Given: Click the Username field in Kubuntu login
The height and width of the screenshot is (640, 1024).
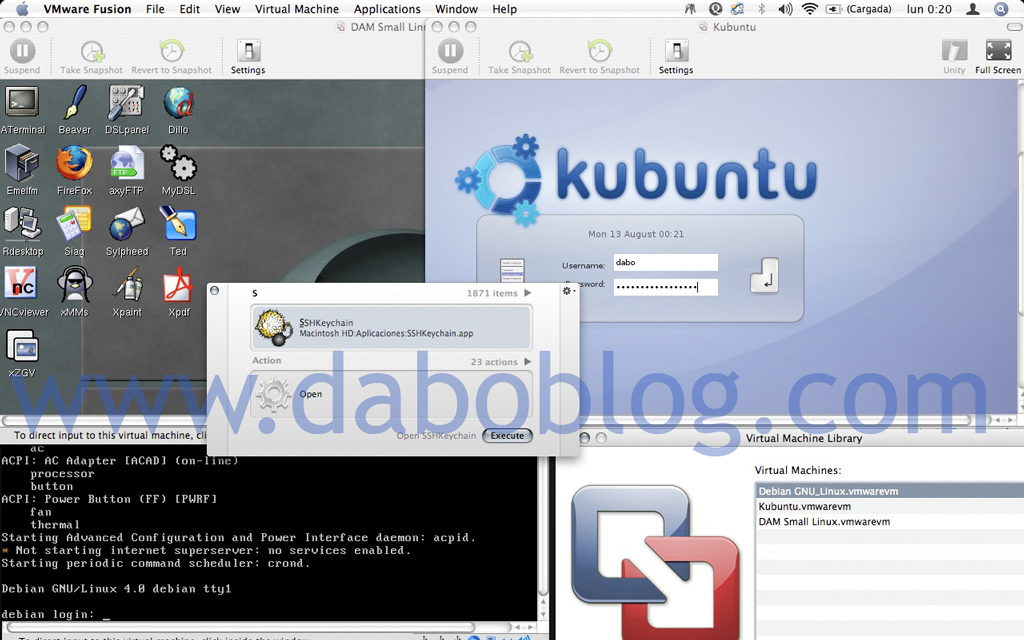Looking at the screenshot, I should (x=665, y=263).
